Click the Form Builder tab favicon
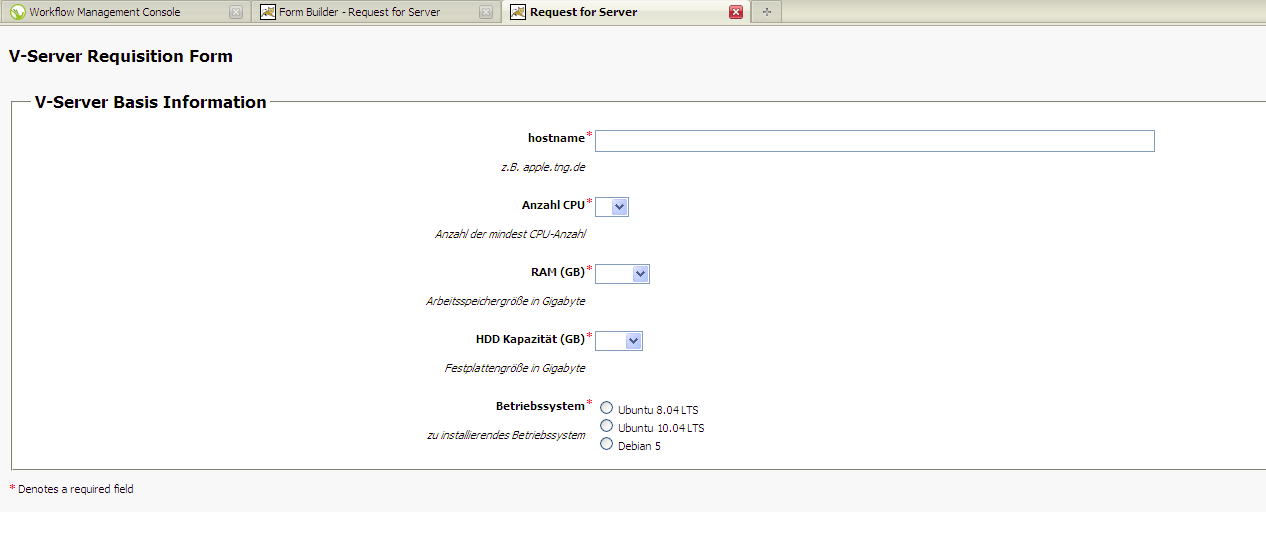1266x549 pixels. 268,12
